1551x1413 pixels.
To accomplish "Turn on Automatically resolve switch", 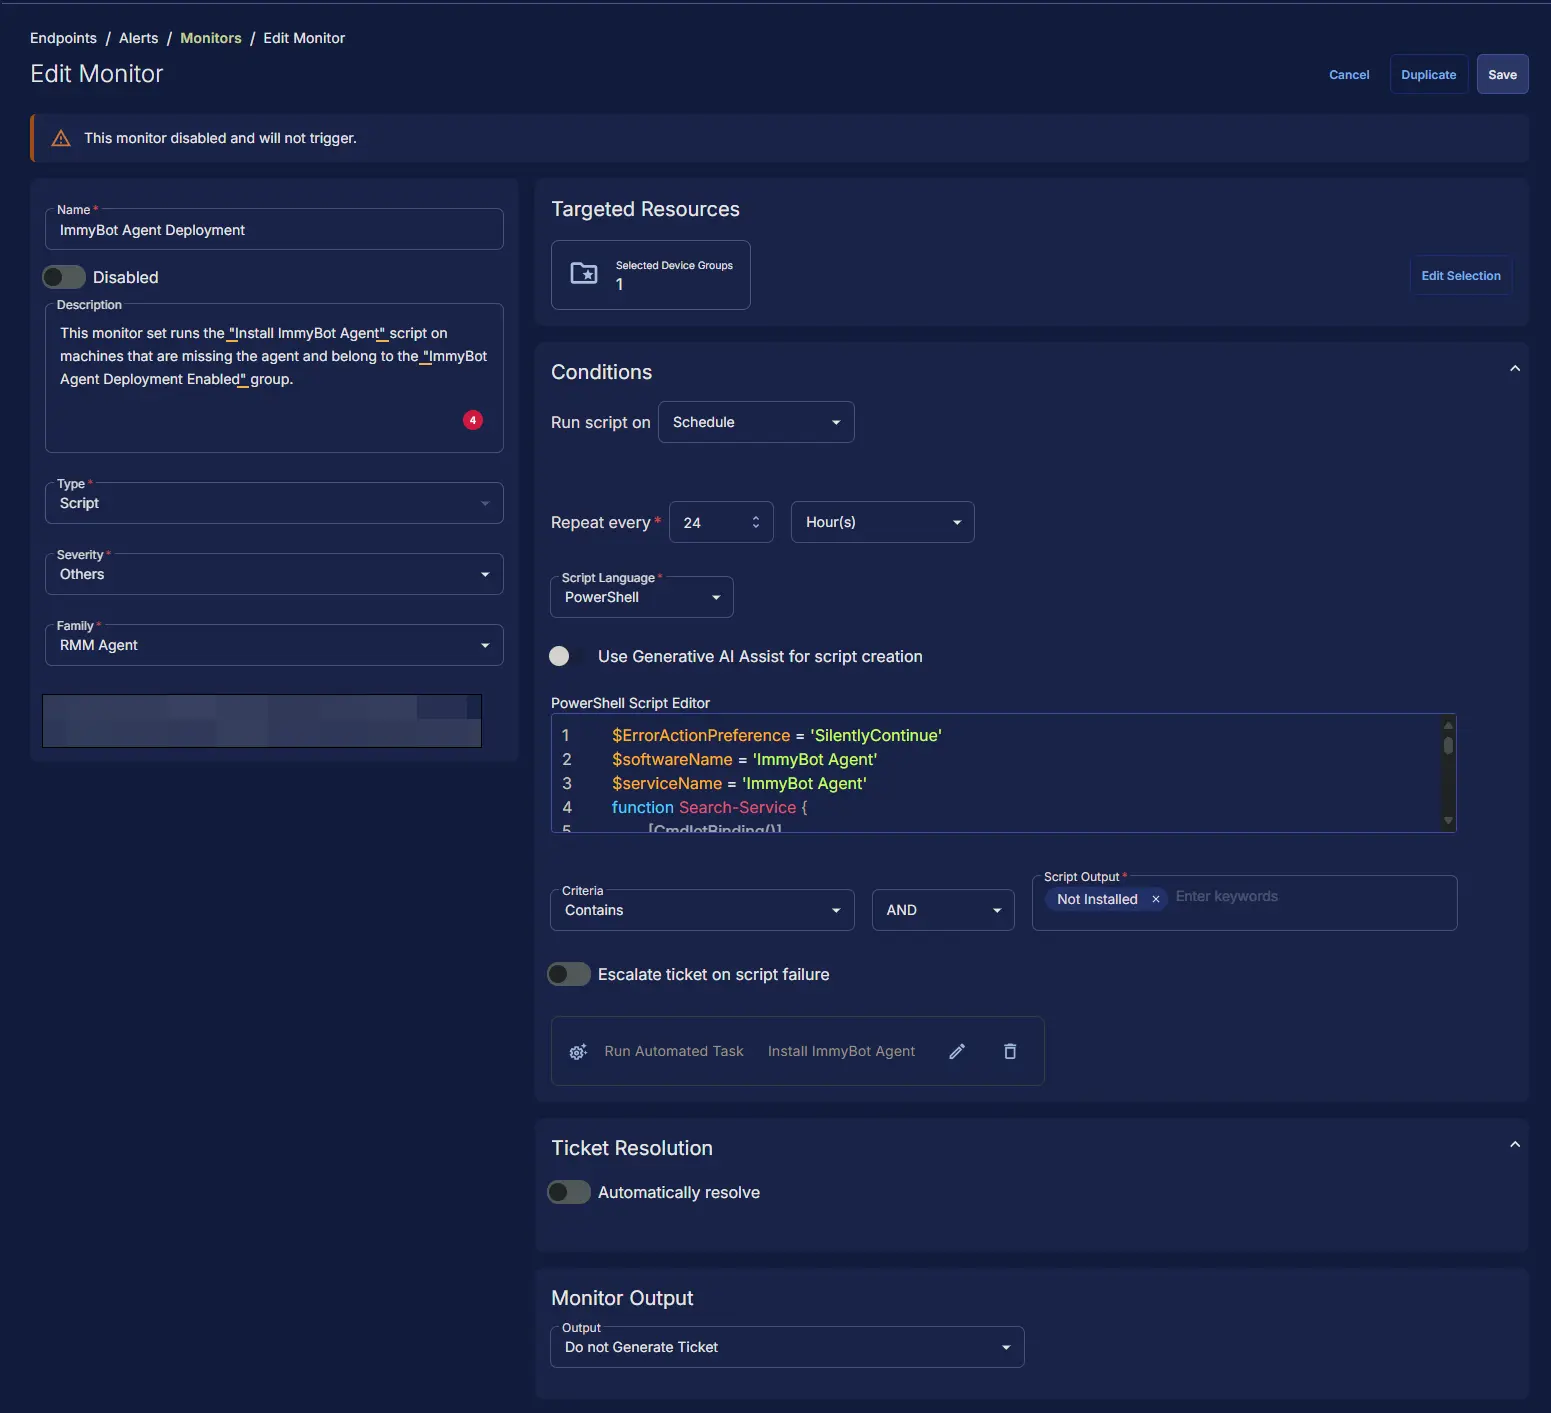I will tap(569, 1192).
